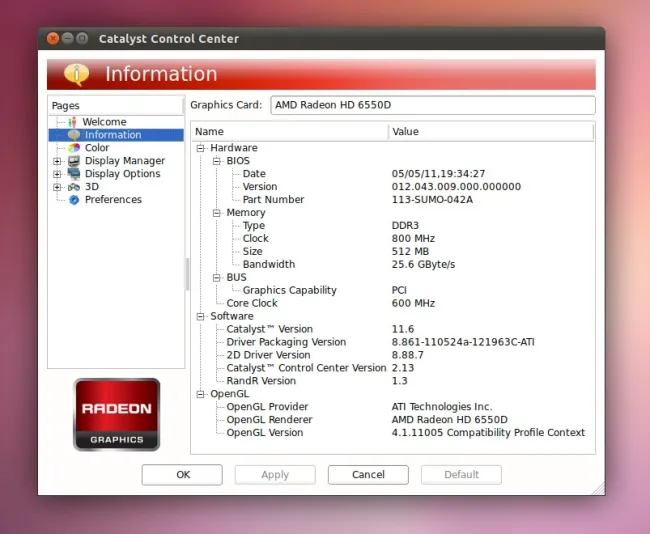
Task: Select the Catalyst Version 11.6 row
Action: (393, 329)
